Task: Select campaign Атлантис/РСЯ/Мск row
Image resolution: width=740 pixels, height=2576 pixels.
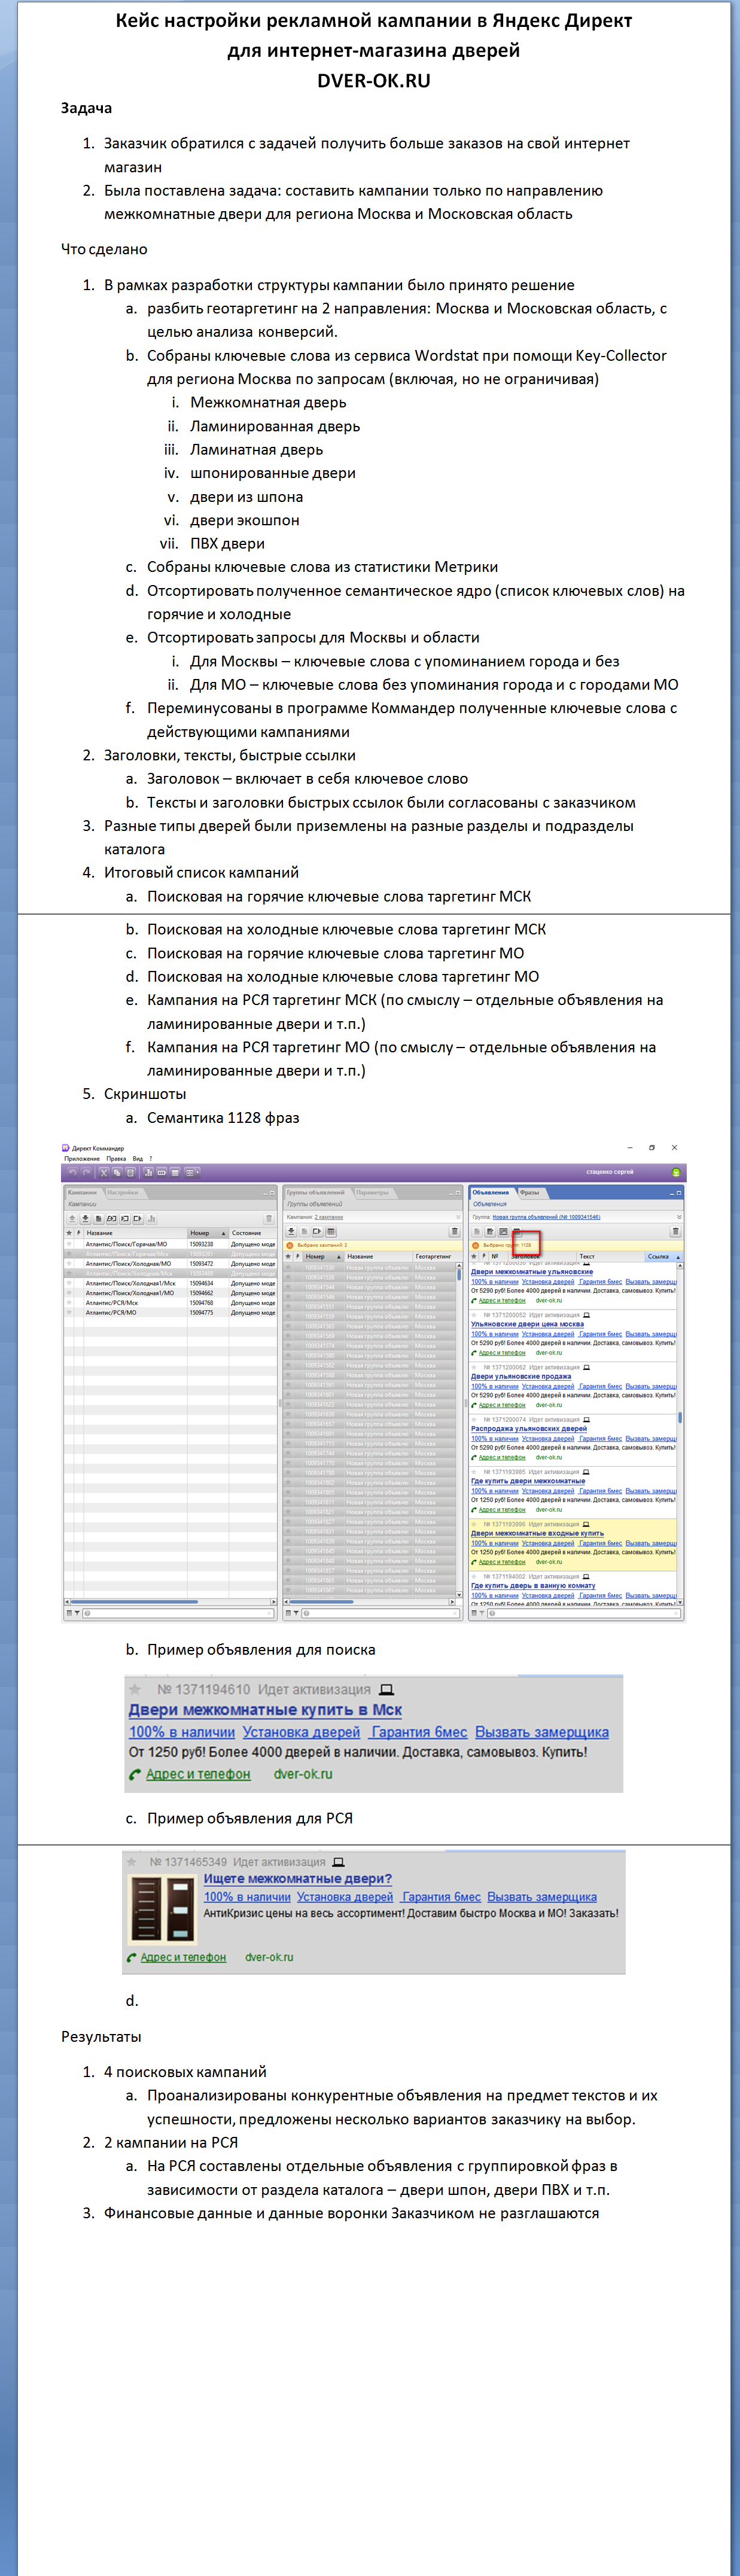Action: click(x=170, y=1303)
